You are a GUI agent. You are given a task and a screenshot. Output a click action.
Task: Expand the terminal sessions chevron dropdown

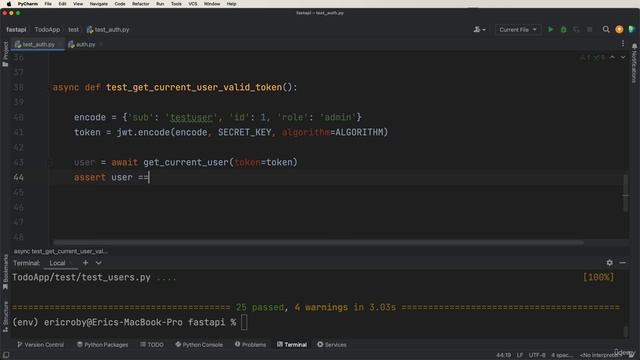99,263
